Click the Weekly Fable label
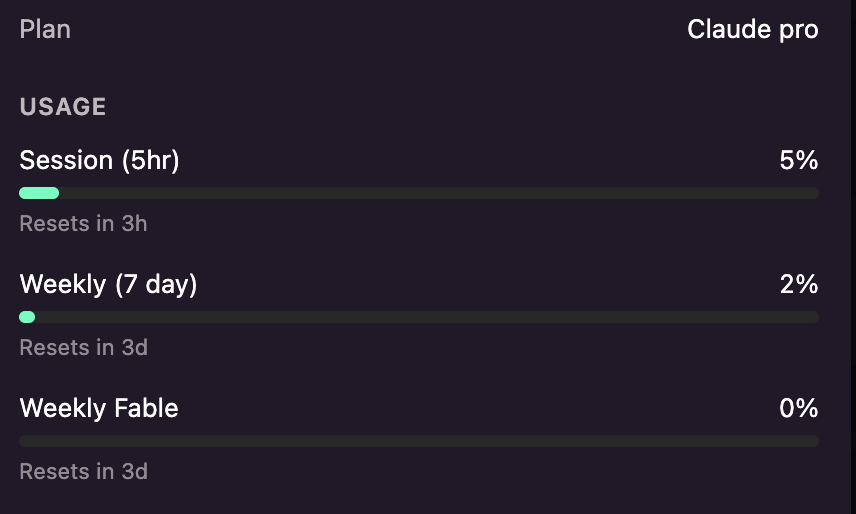The width and height of the screenshot is (856, 514). coord(99,408)
